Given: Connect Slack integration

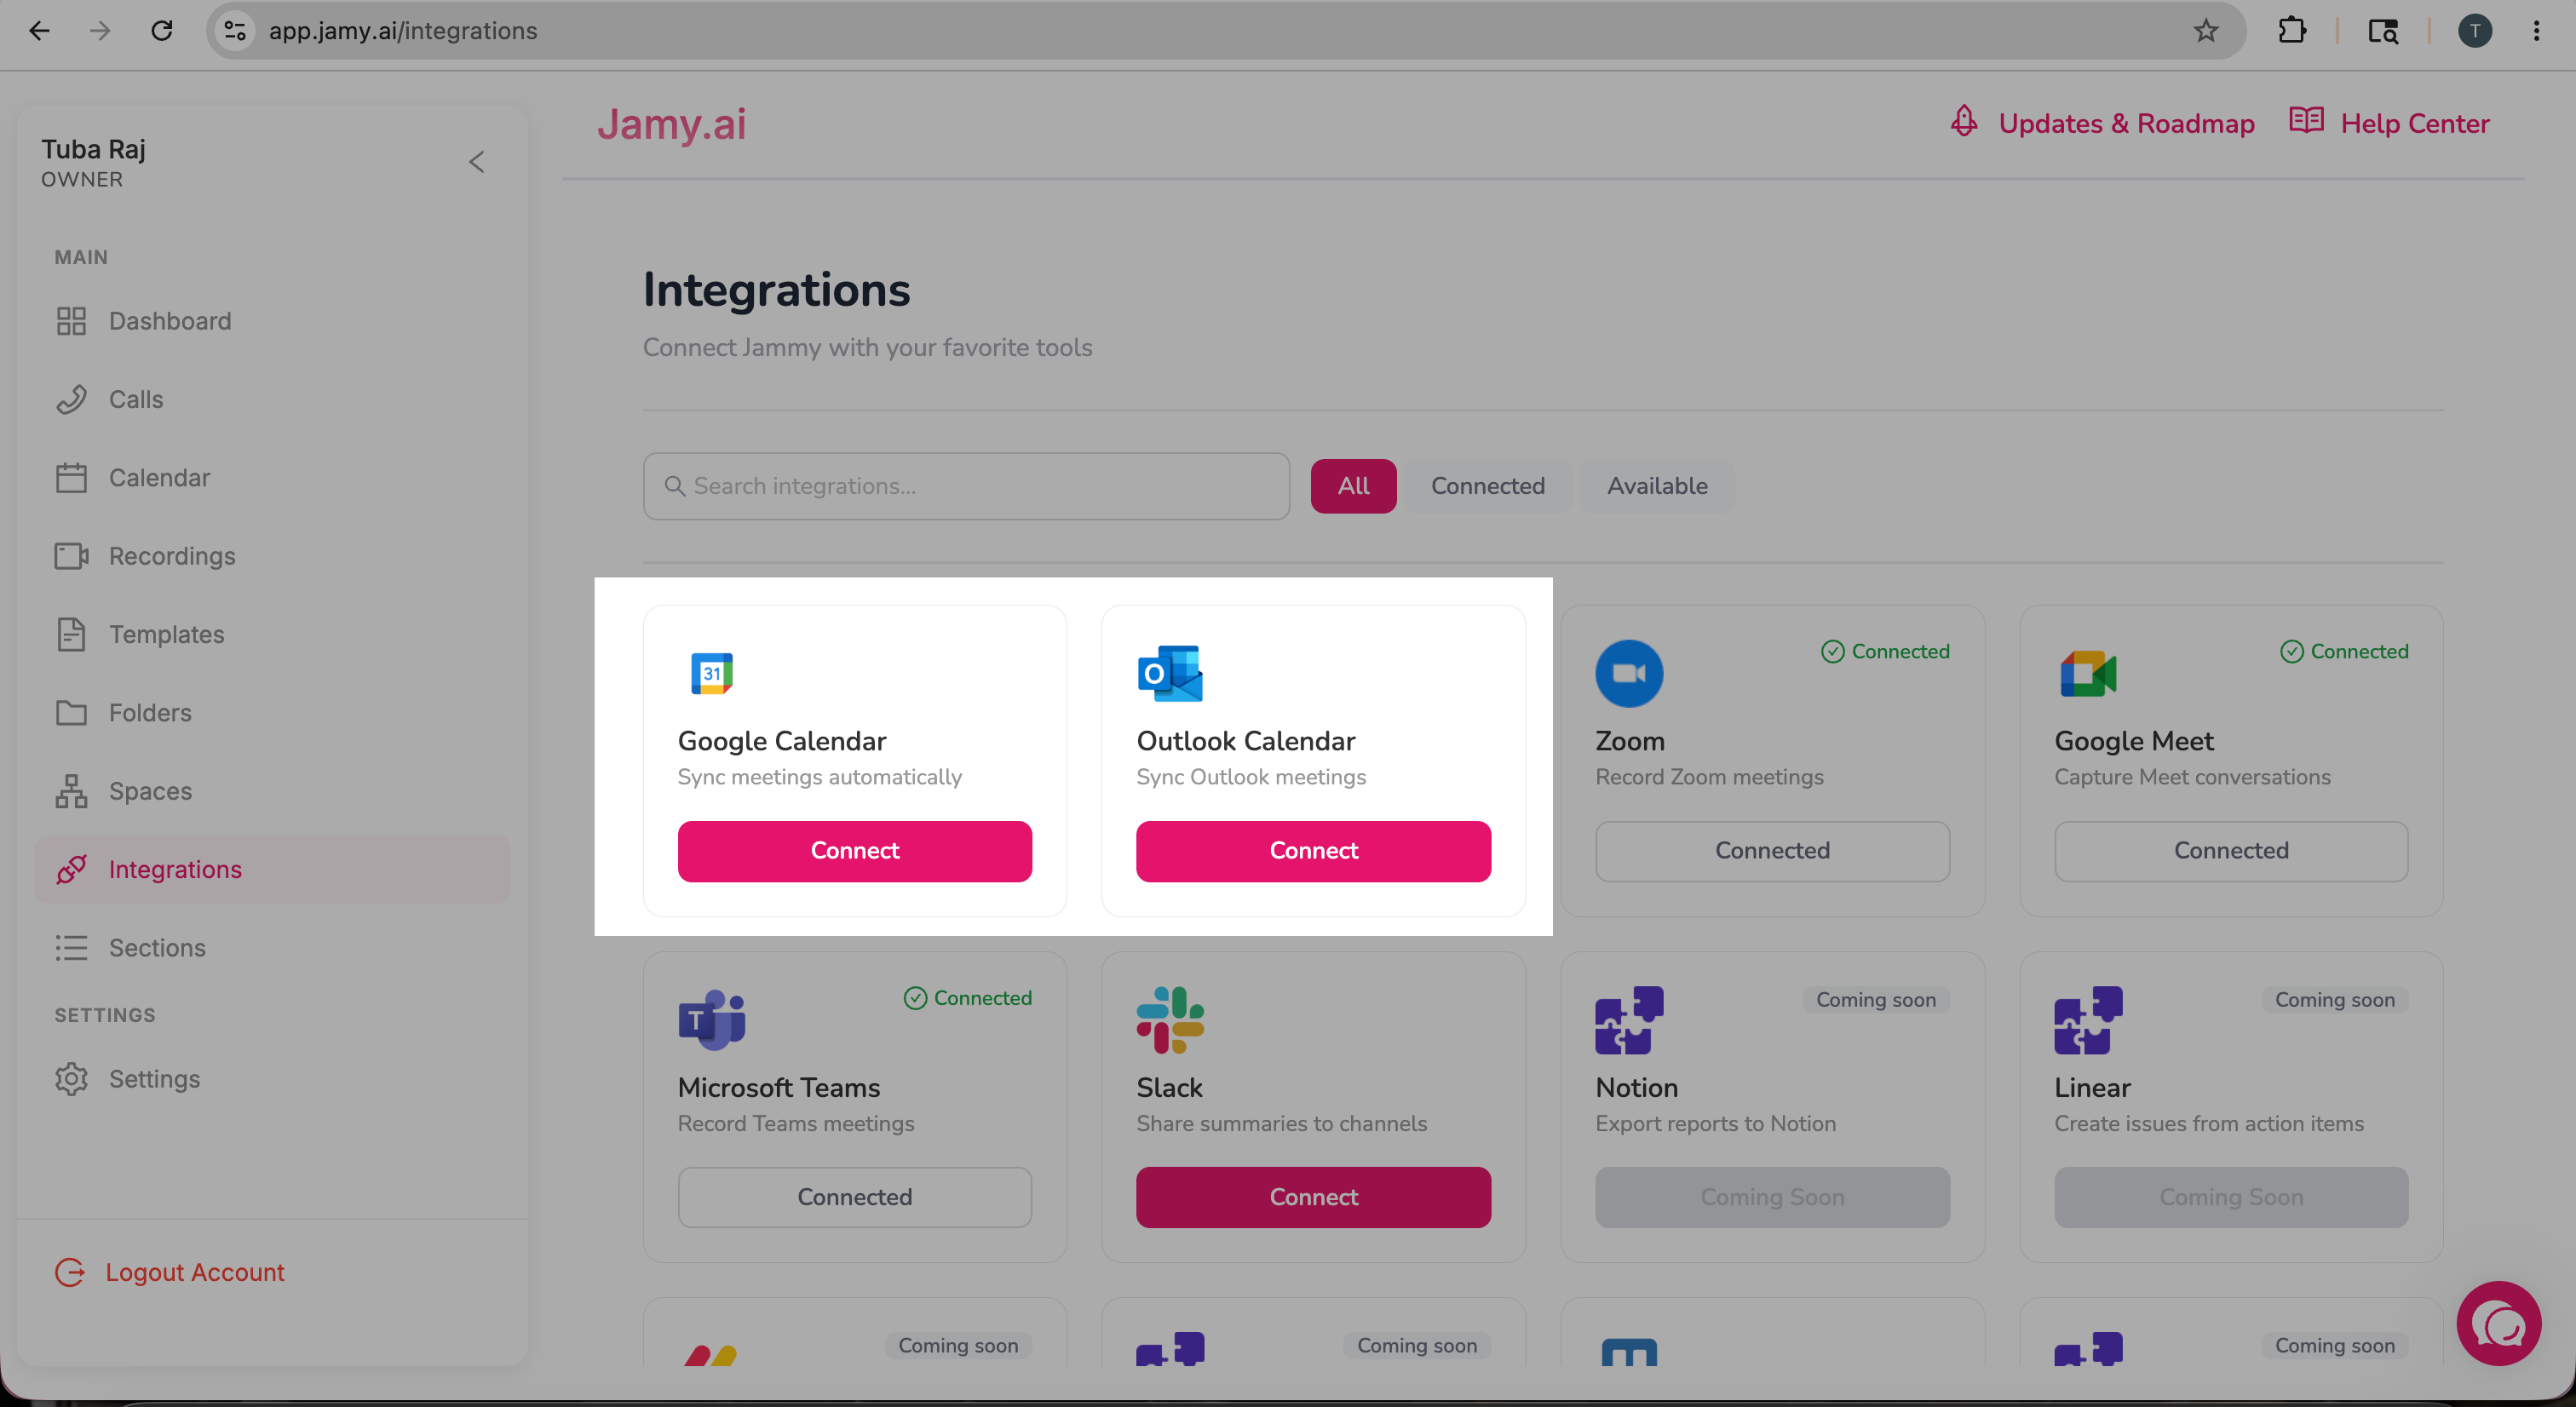Looking at the screenshot, I should [x=1313, y=1197].
